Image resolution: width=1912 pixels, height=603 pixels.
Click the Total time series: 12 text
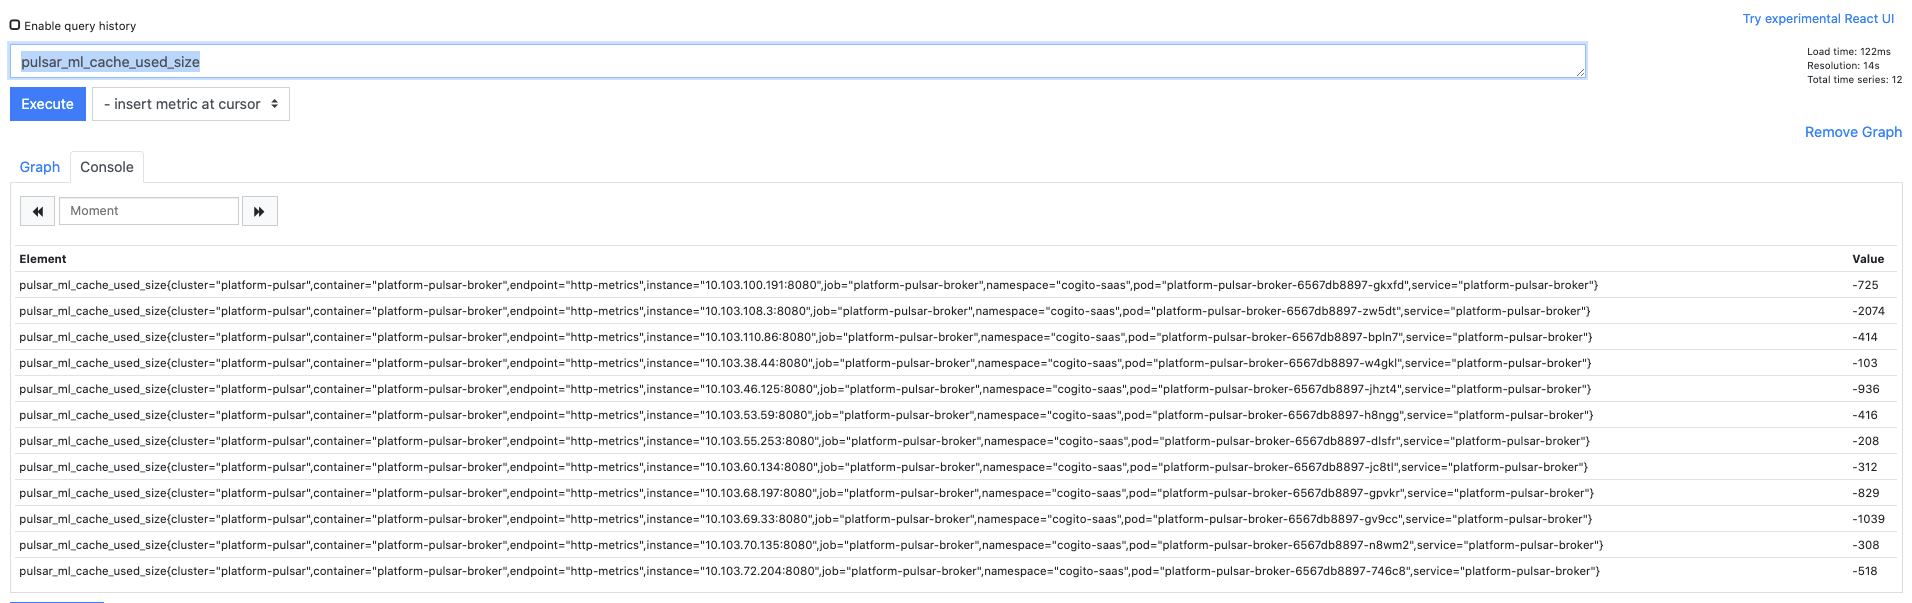pyautogui.click(x=1854, y=79)
